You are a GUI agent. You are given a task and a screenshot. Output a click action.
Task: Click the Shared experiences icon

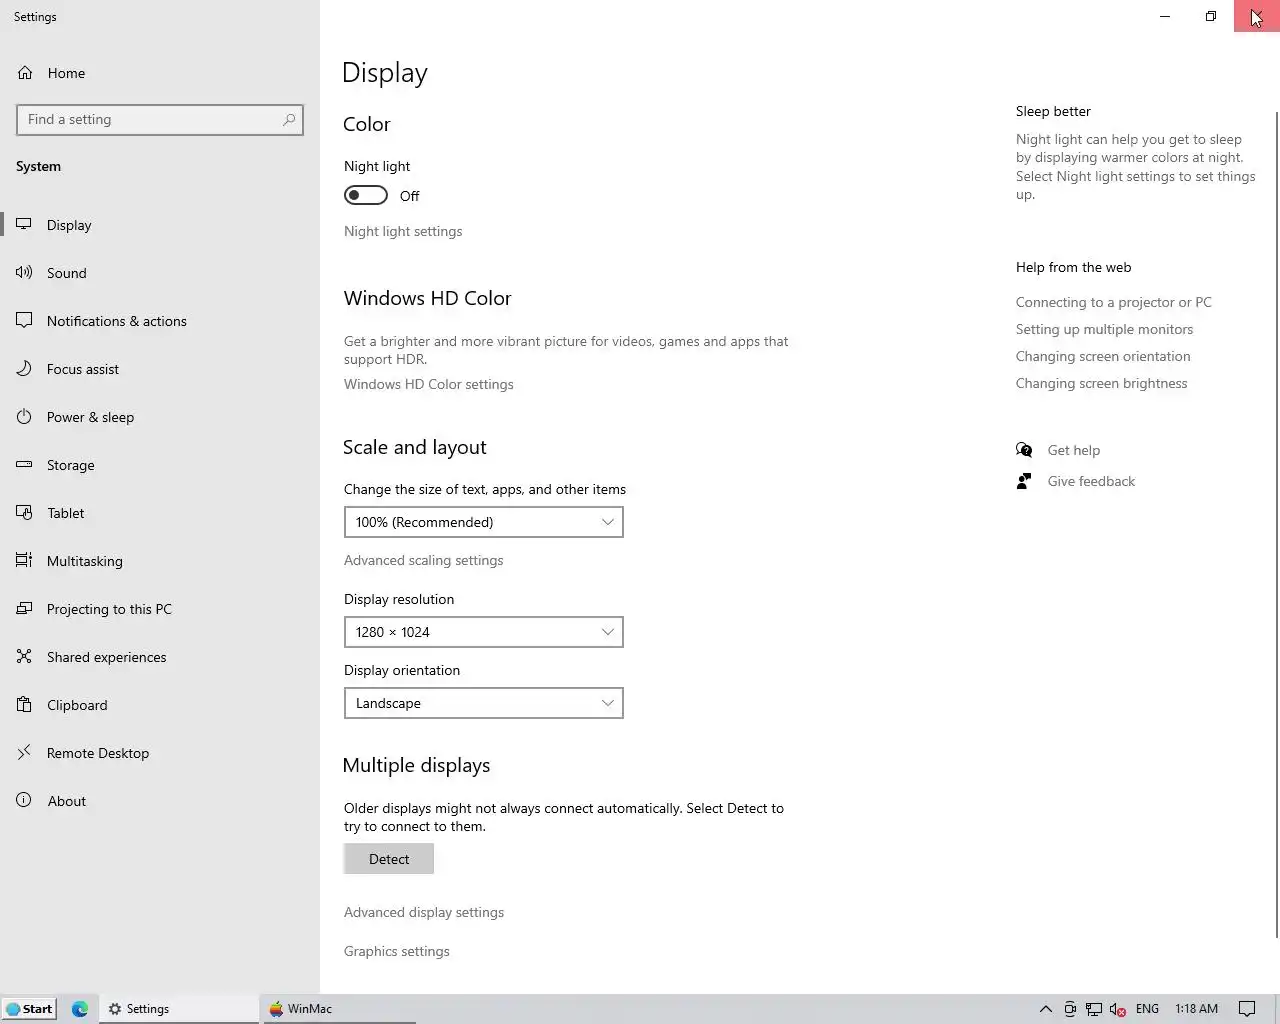pos(24,656)
